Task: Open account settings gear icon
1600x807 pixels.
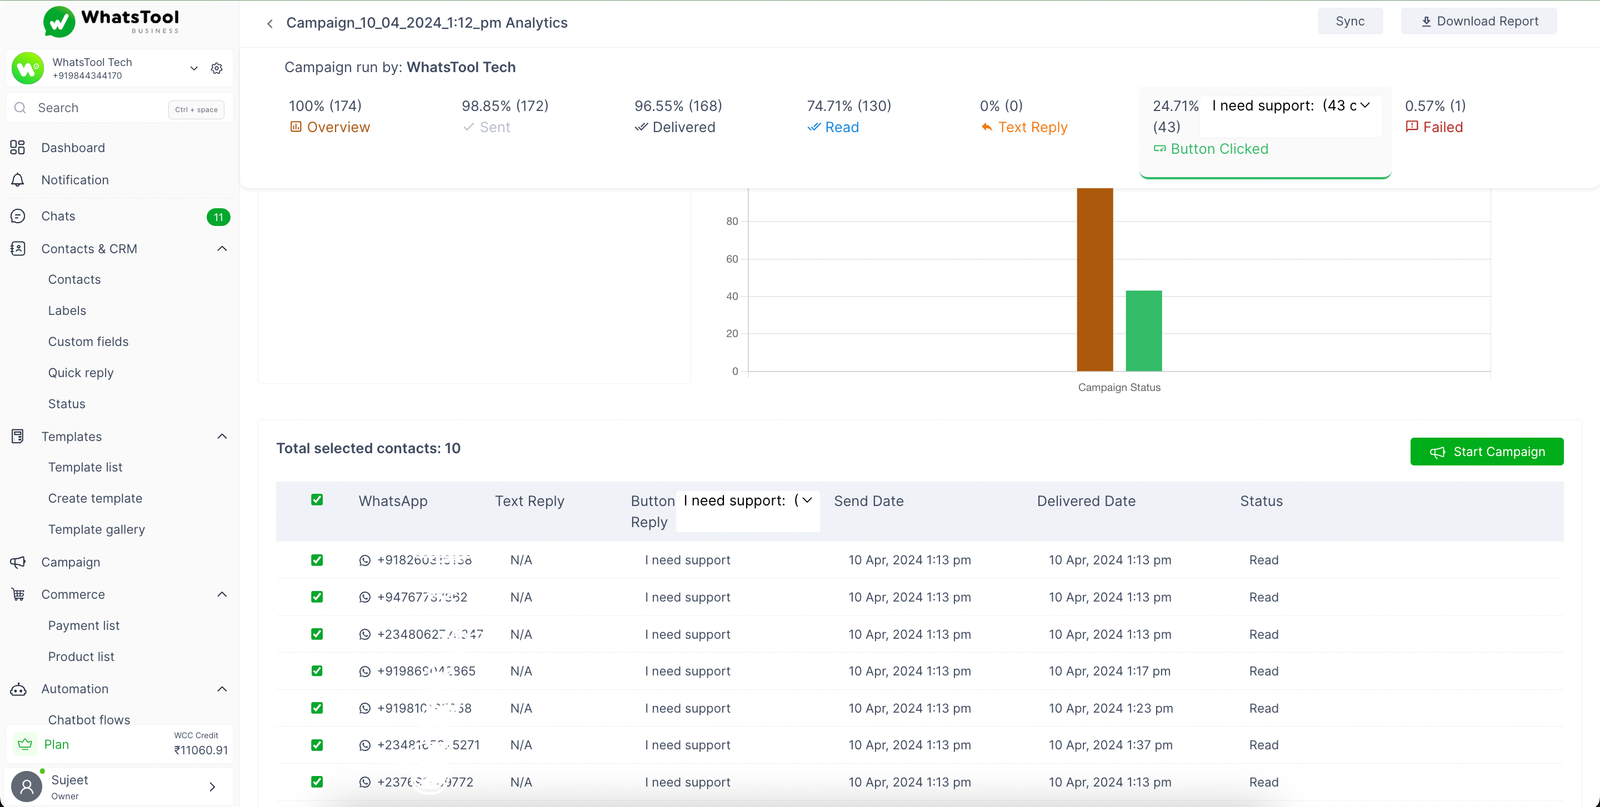Action: [x=217, y=69]
